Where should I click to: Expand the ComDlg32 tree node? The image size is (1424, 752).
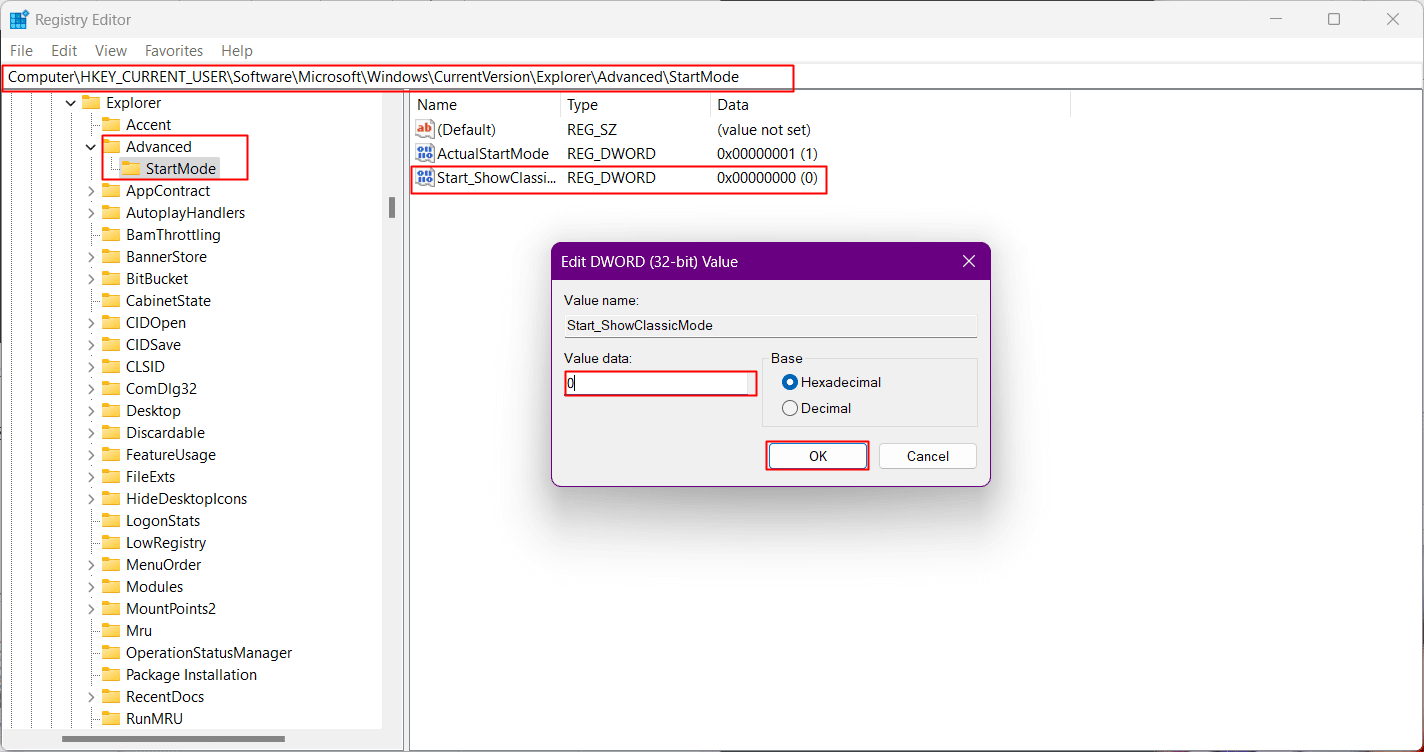[91, 389]
